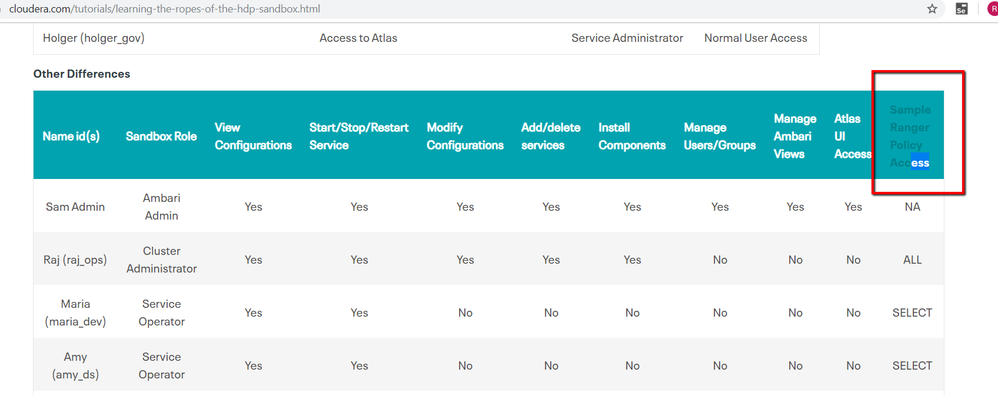Click Maria's Install Components 'No'
This screenshot has width=998, height=395.
click(632, 312)
